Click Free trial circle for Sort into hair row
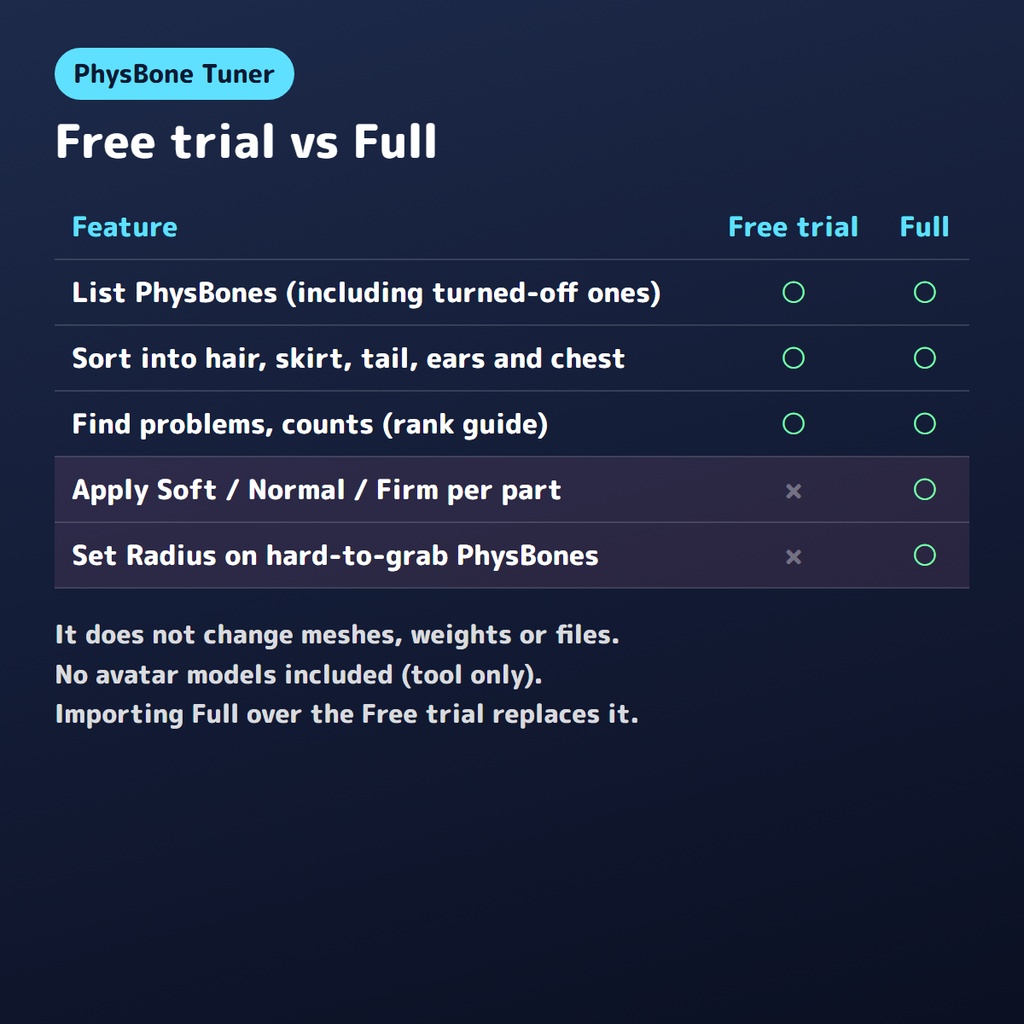Screen dimensions: 1024x1024 coord(793,358)
